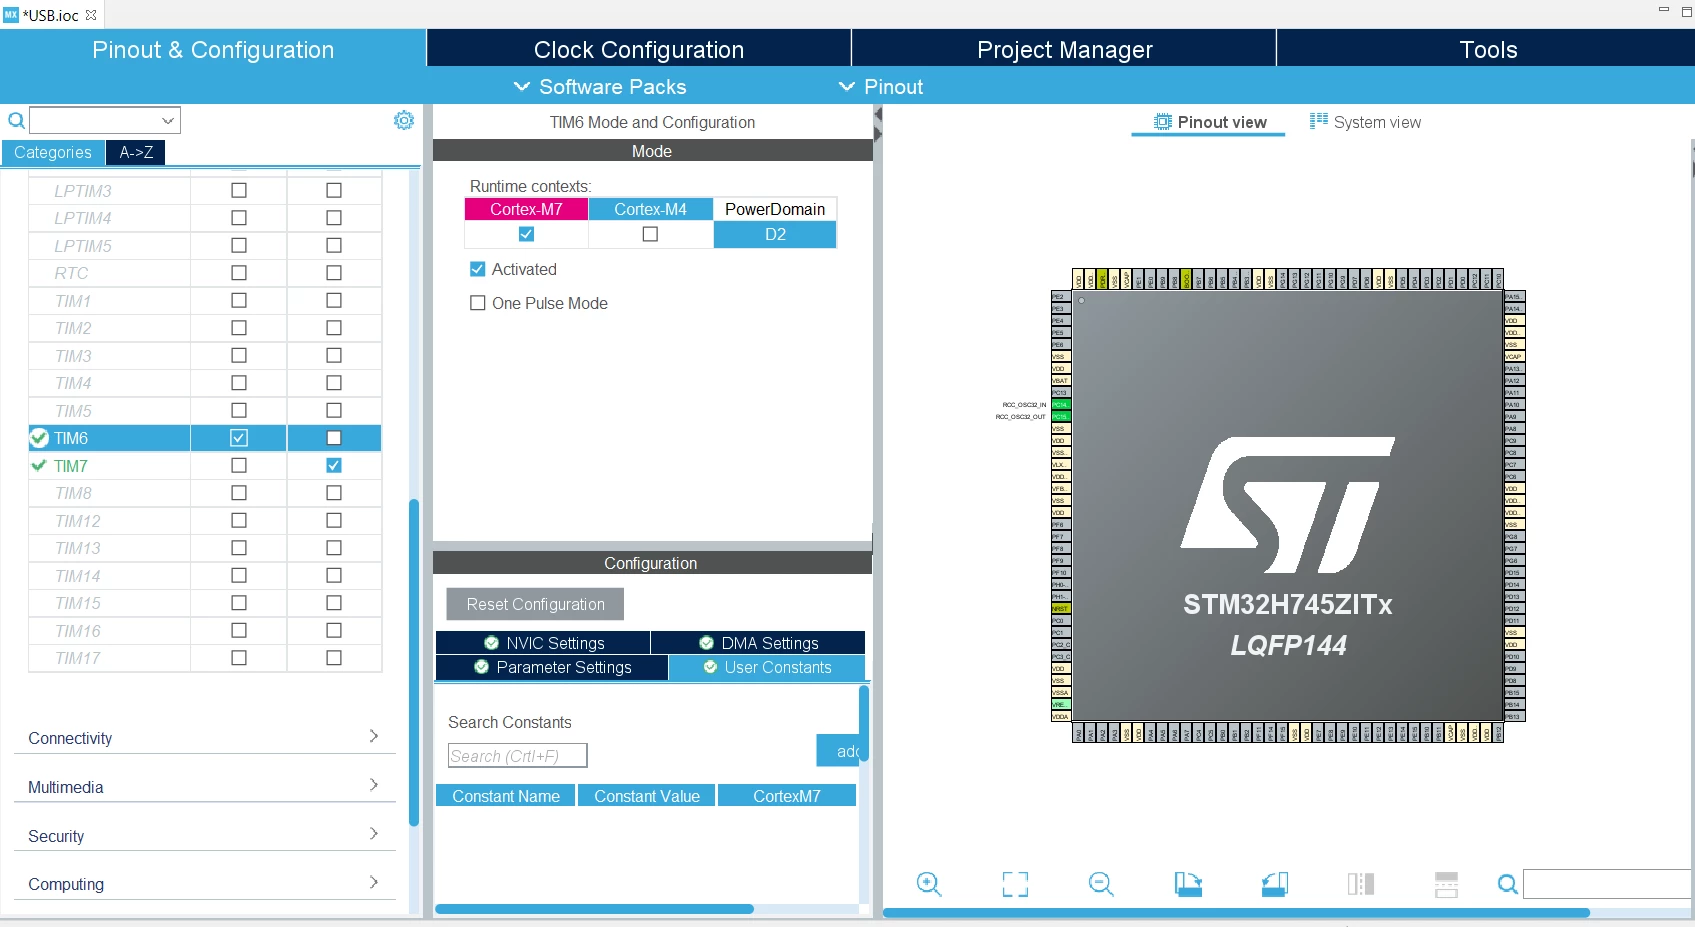Toggle the One Pulse Mode checkbox
The width and height of the screenshot is (1695, 927).
478,303
